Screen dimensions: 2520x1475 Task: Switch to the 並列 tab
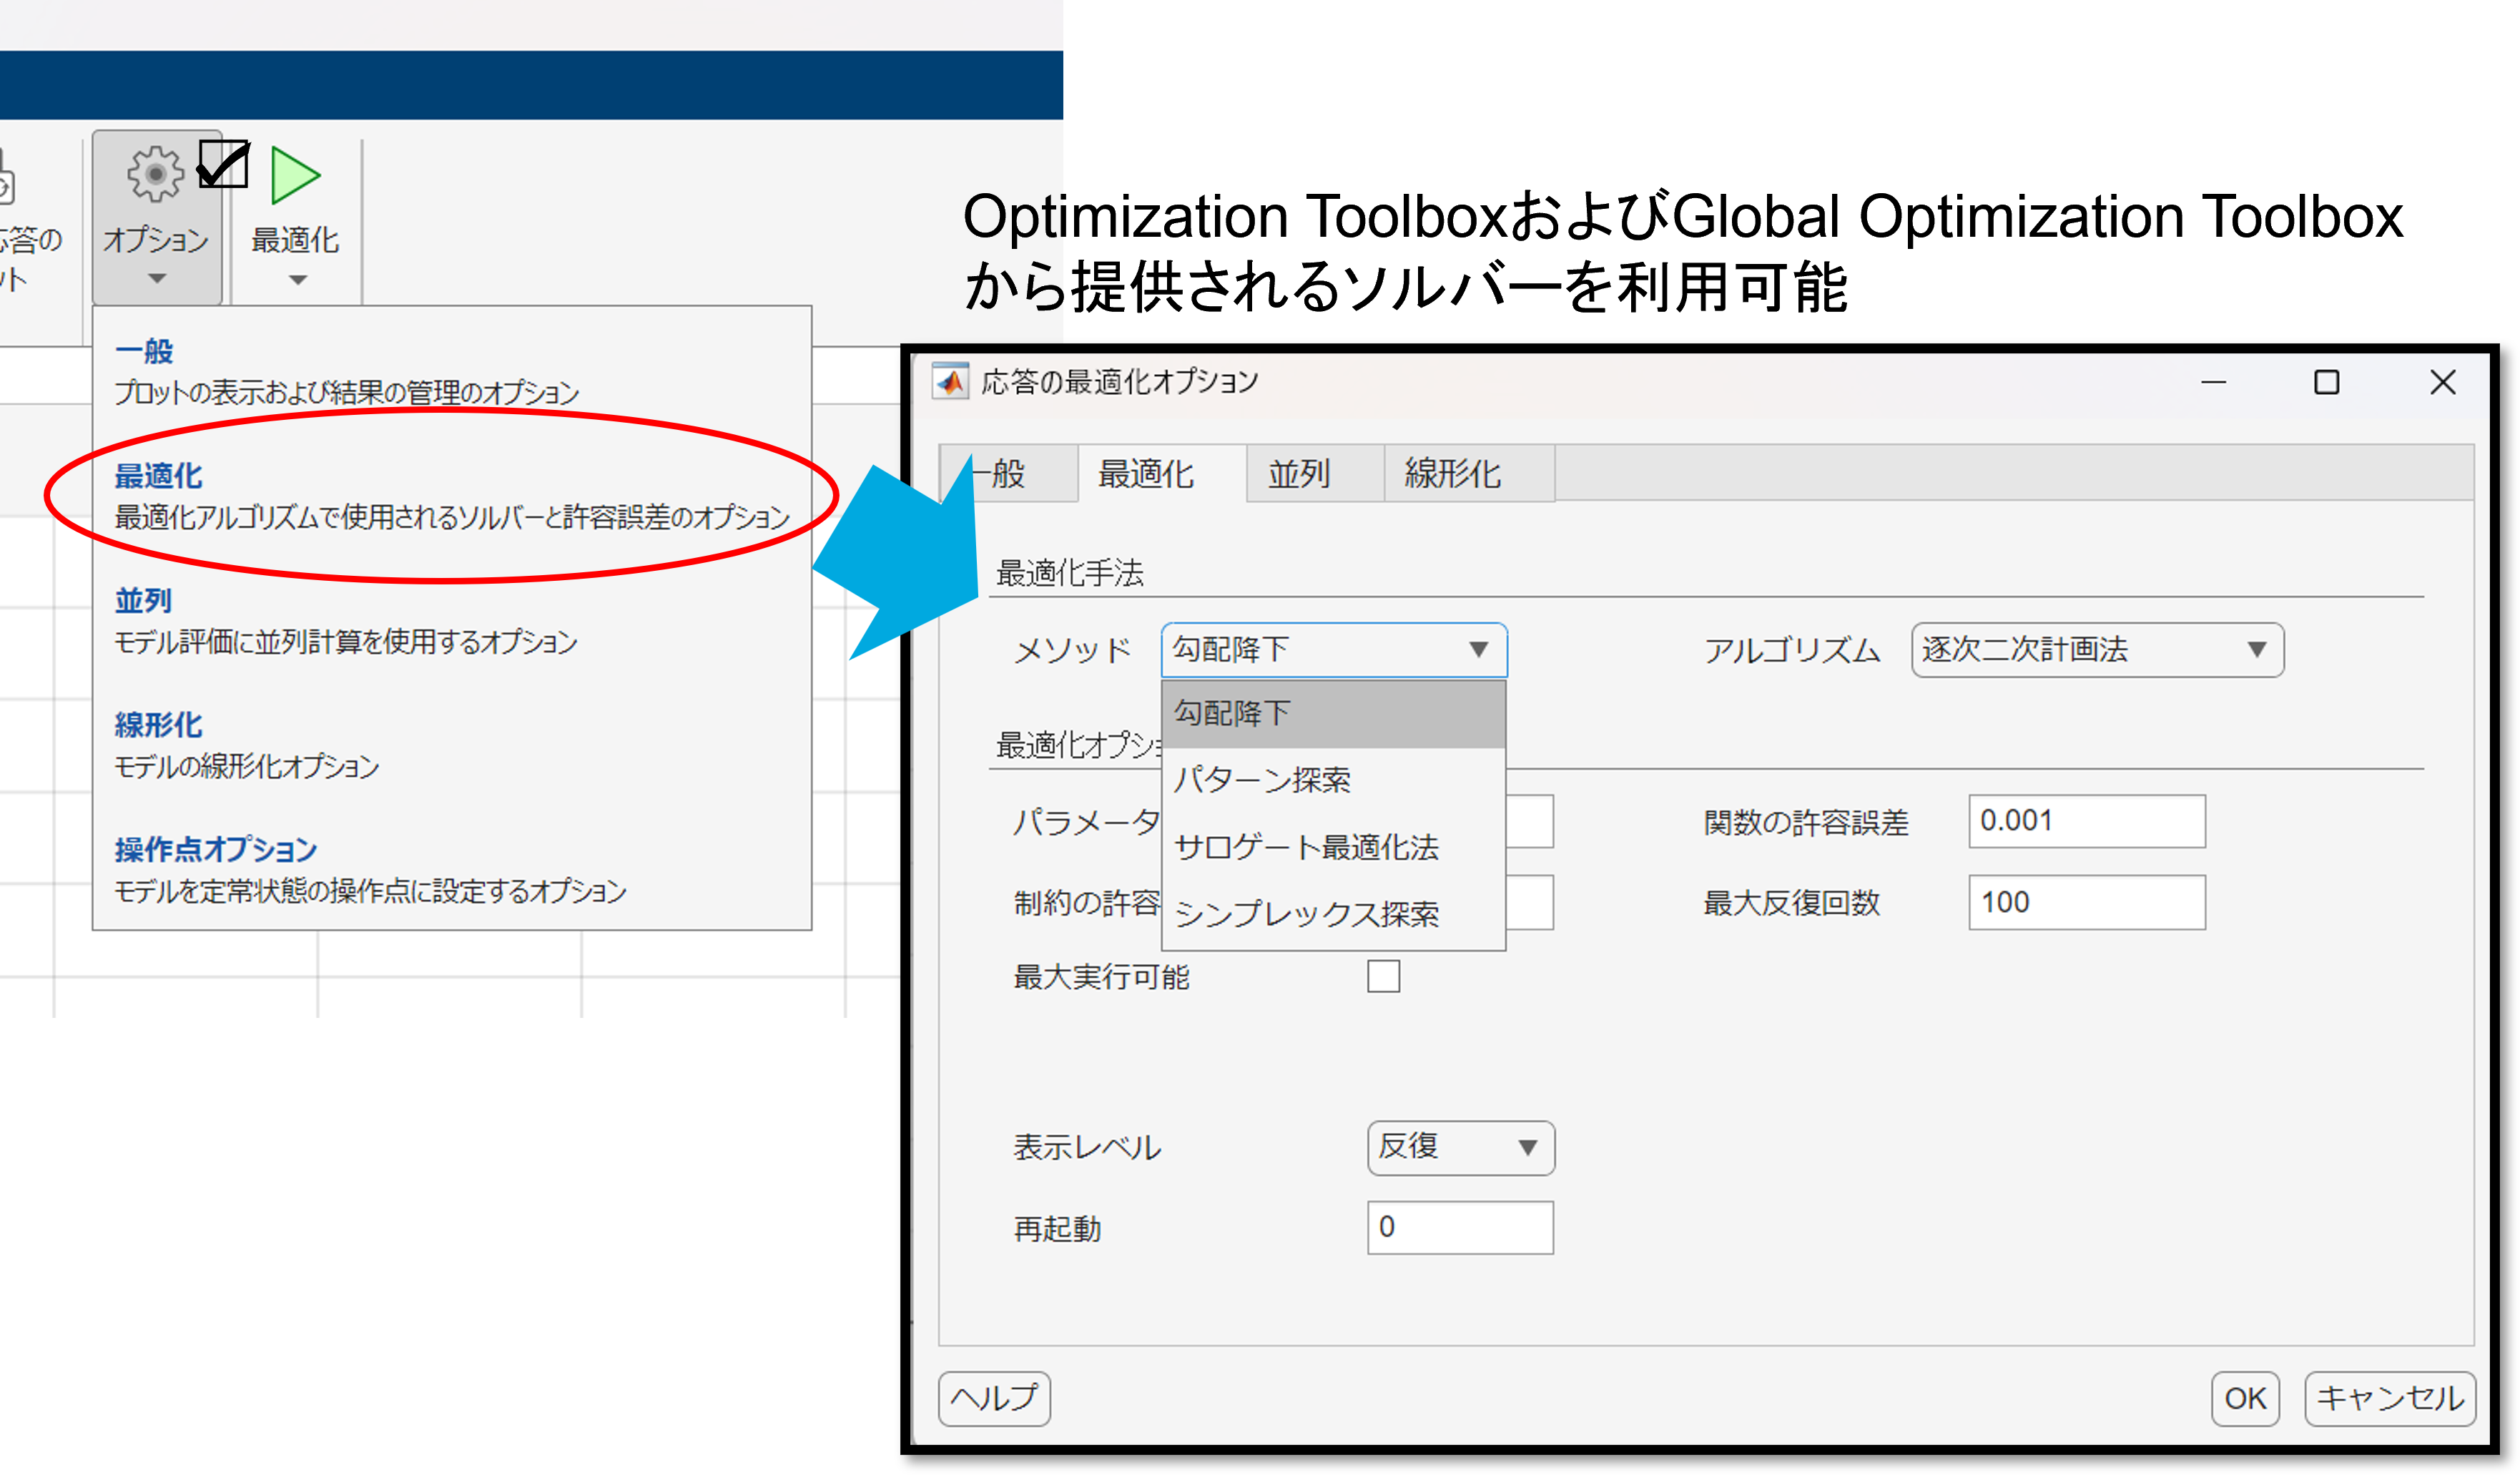pos(1299,474)
